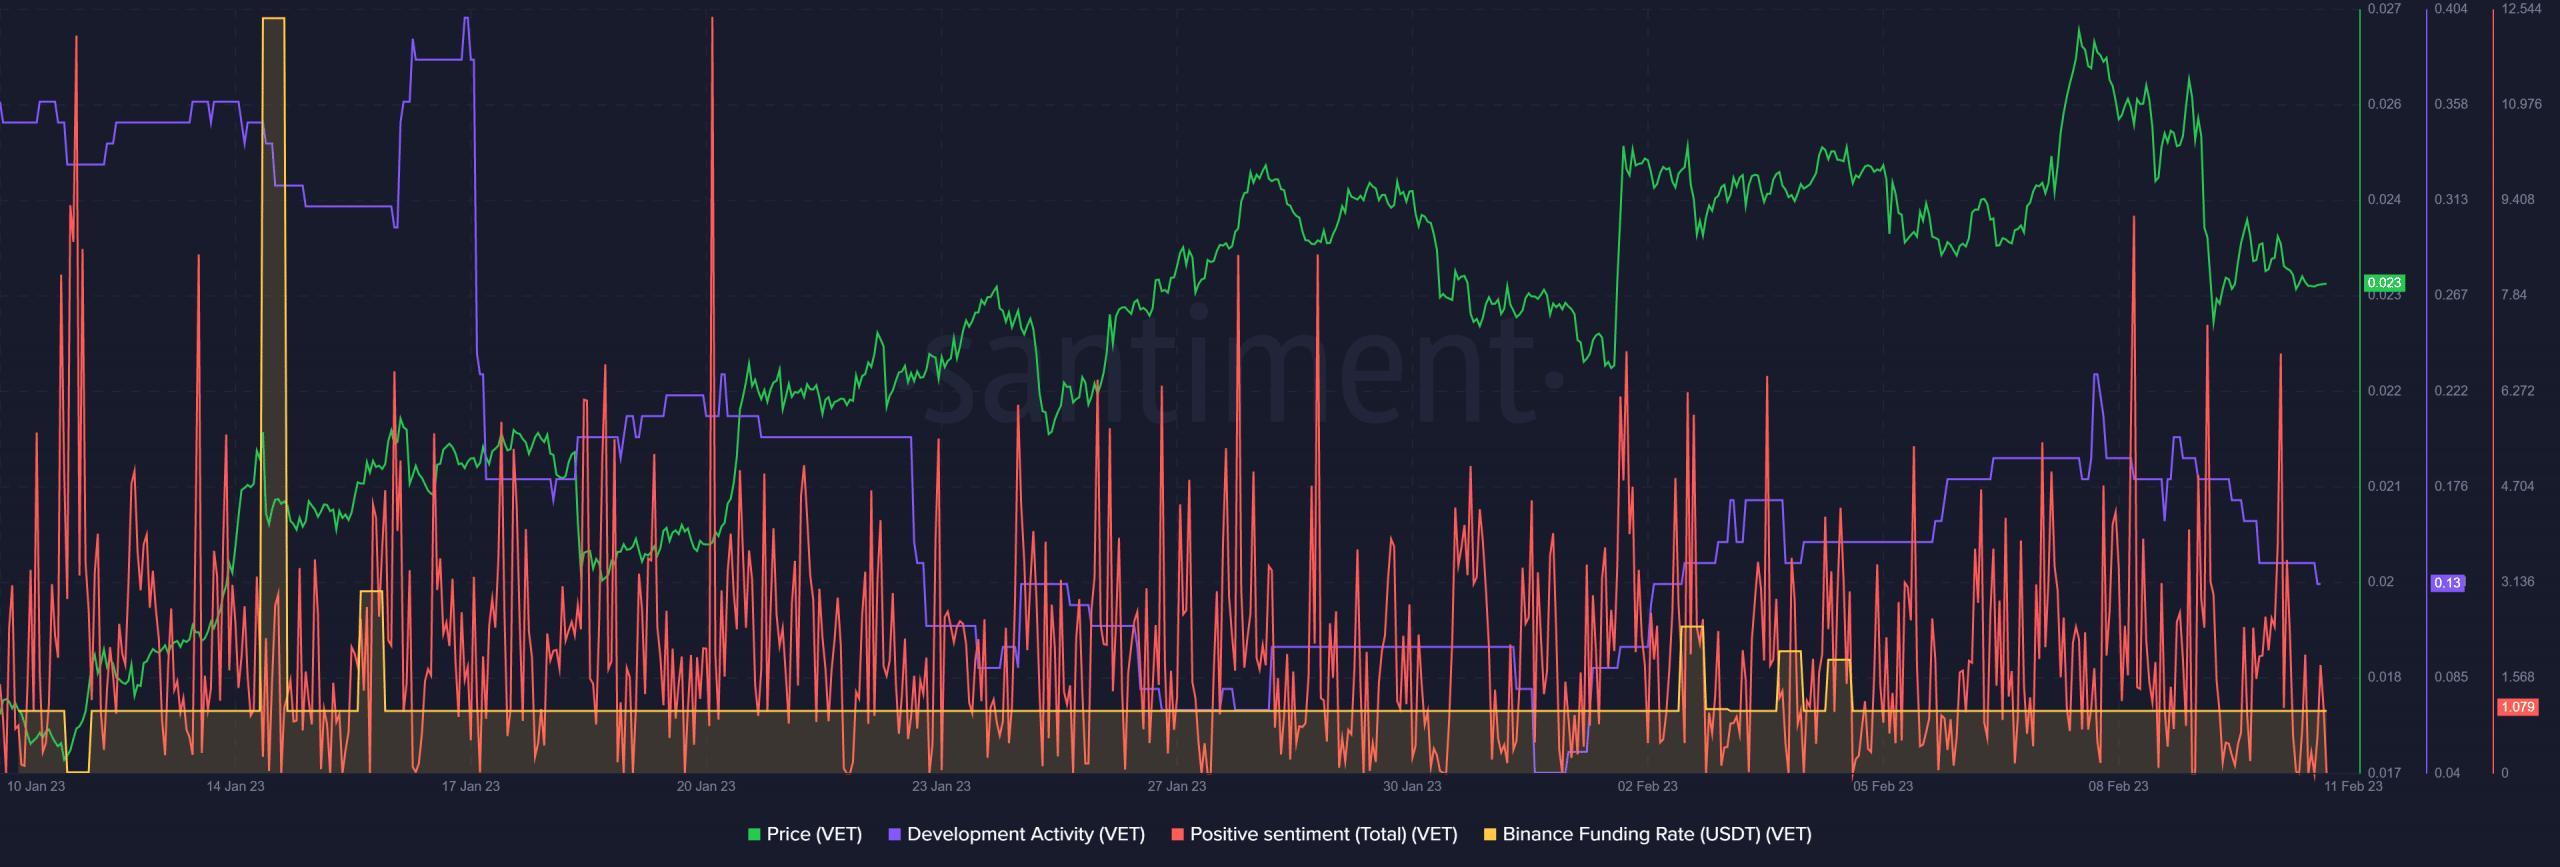
Task: Click the 12.544 sentiment axis value
Action: [2521, 9]
